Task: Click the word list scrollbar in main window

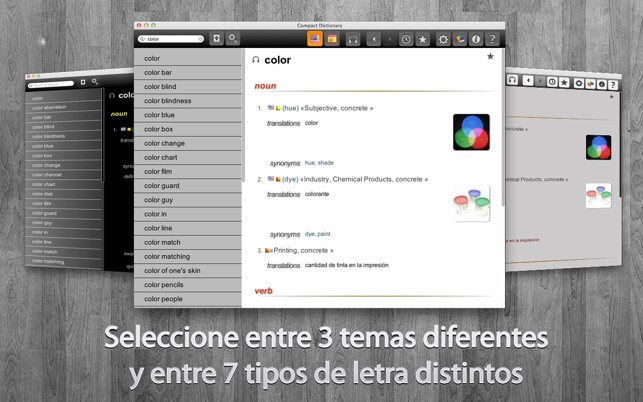Action: coord(243,115)
